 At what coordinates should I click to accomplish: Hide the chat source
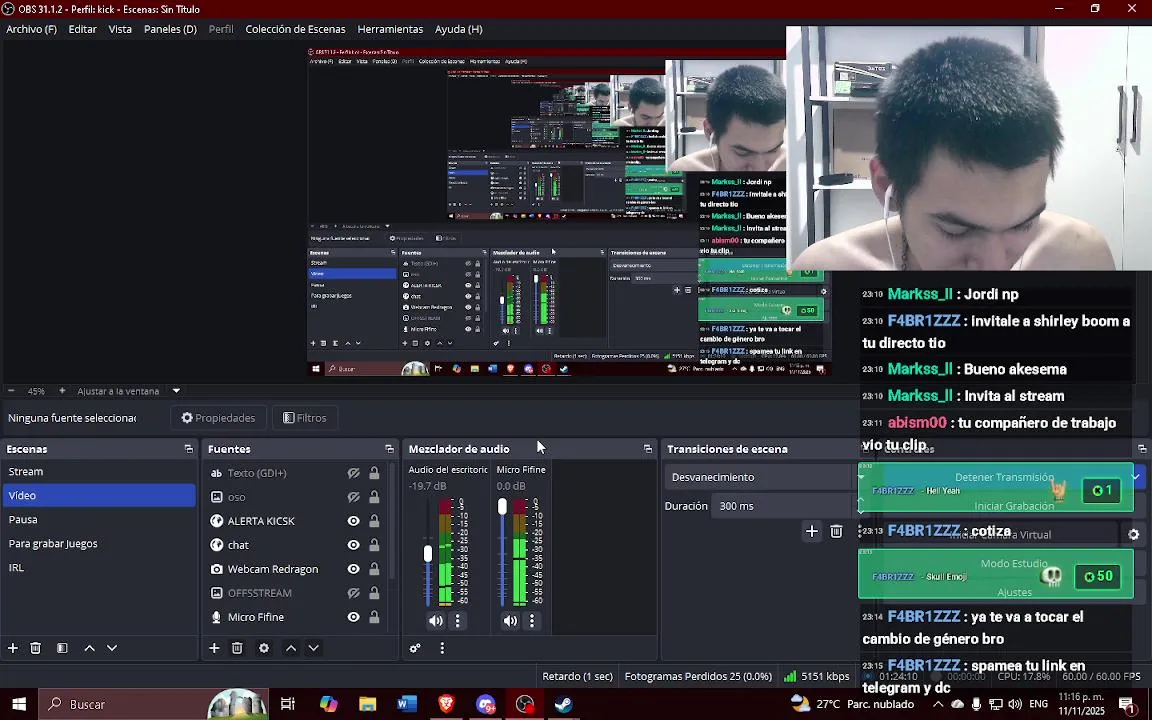click(353, 545)
